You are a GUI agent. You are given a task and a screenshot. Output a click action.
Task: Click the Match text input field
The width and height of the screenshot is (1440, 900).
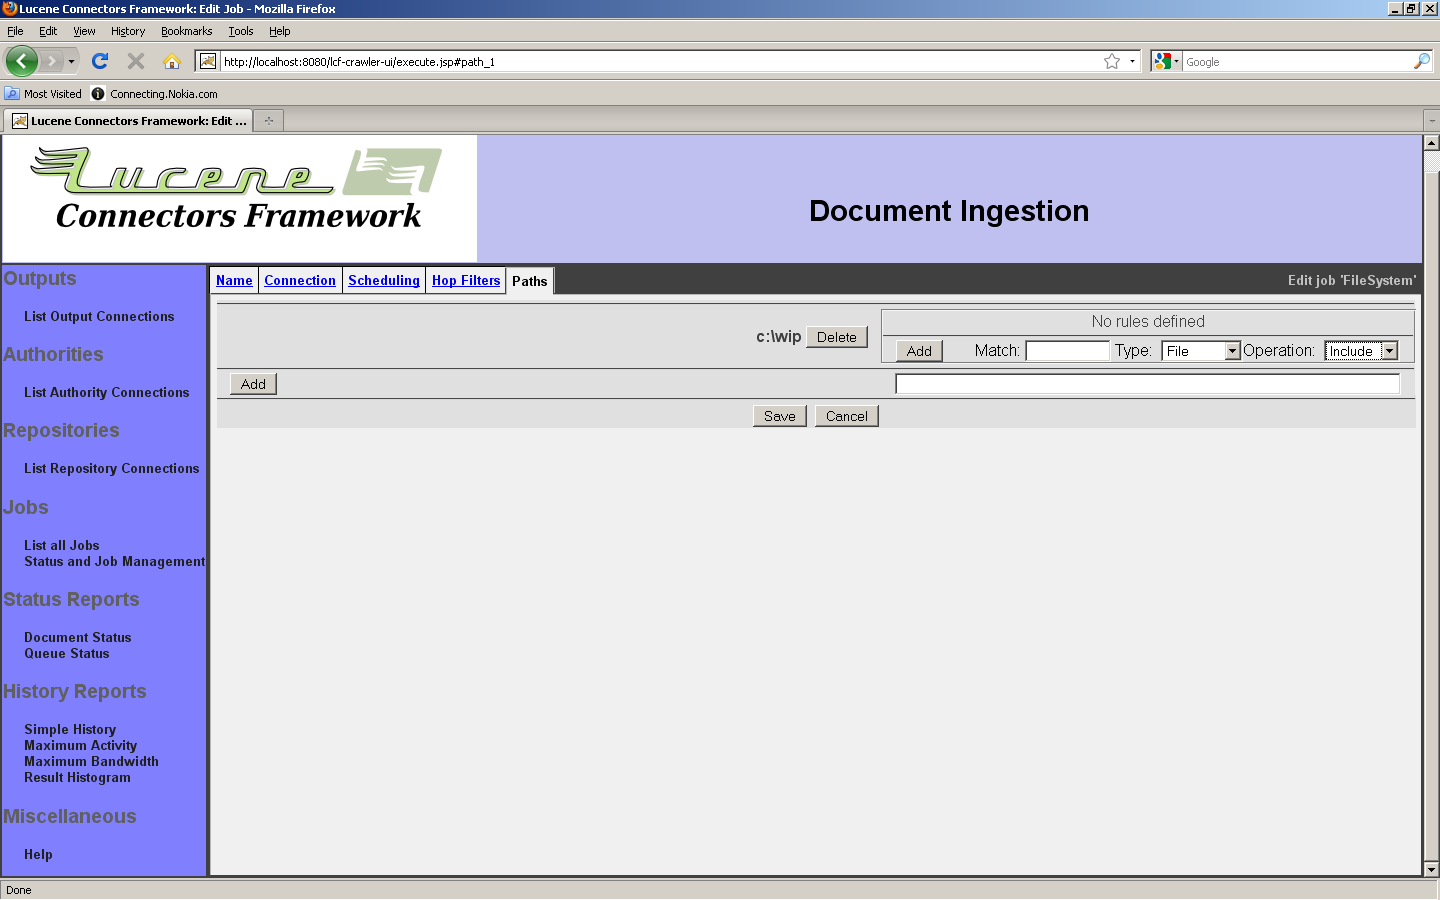(1067, 351)
